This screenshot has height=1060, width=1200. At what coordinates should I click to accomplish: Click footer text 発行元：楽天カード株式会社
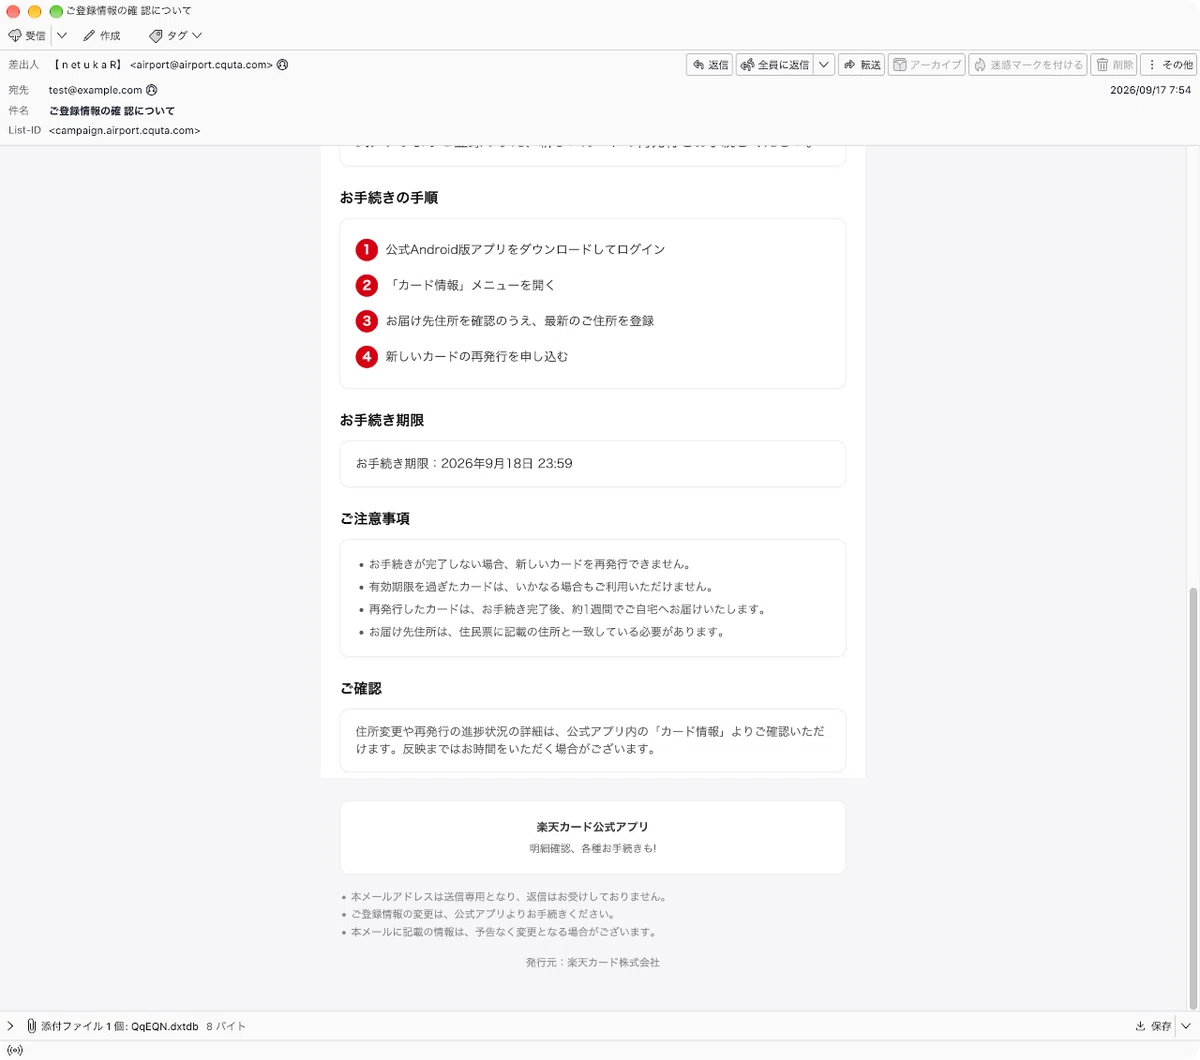(x=593, y=962)
